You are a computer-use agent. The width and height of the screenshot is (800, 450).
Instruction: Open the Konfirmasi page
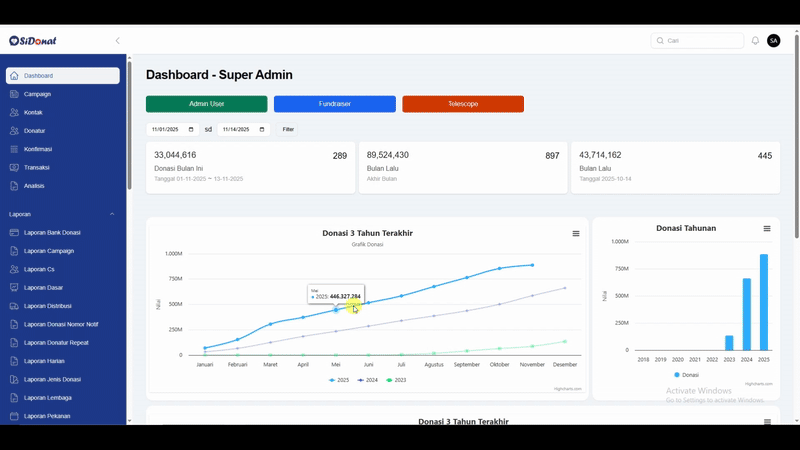click(x=63, y=149)
